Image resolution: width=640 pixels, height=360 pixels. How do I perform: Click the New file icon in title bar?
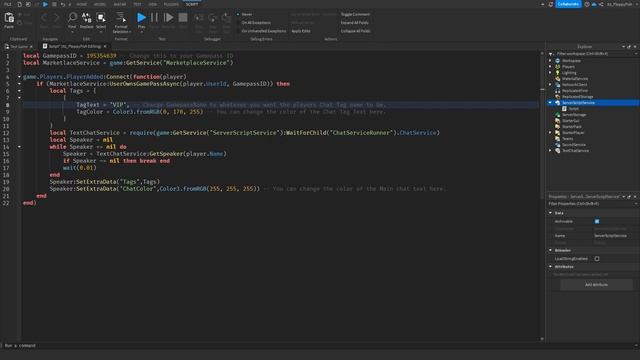pyautogui.click(x=19, y=4)
